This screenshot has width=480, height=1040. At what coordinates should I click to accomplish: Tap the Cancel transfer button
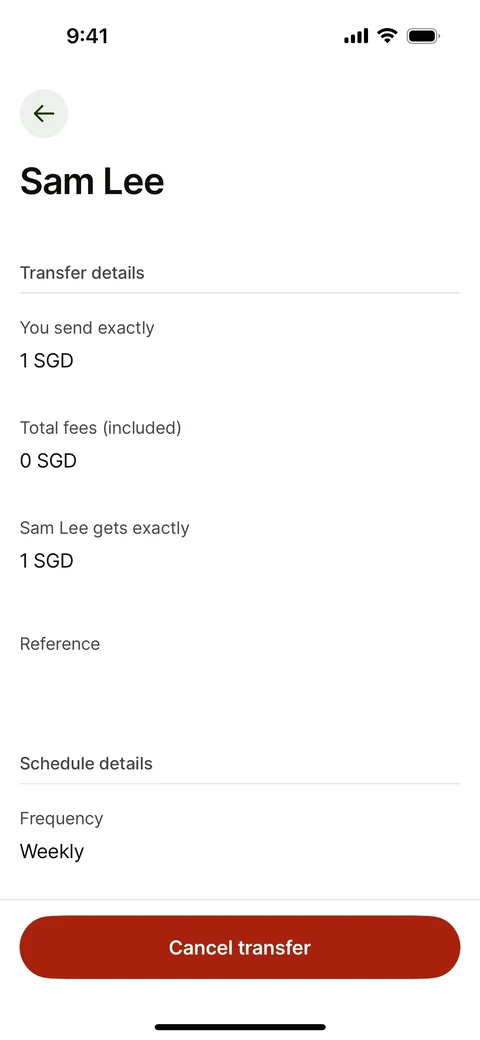240,947
